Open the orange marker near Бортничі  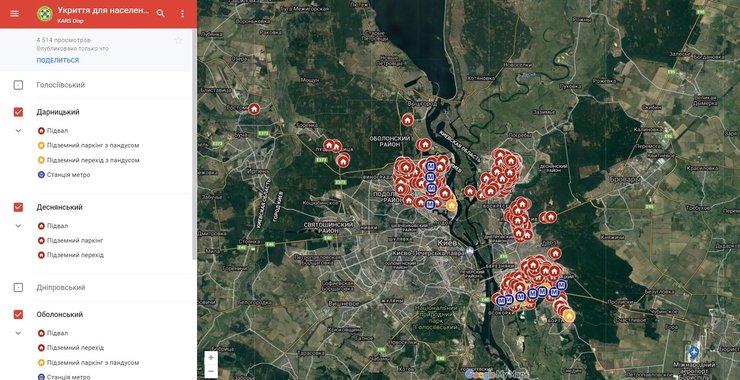click(x=569, y=316)
